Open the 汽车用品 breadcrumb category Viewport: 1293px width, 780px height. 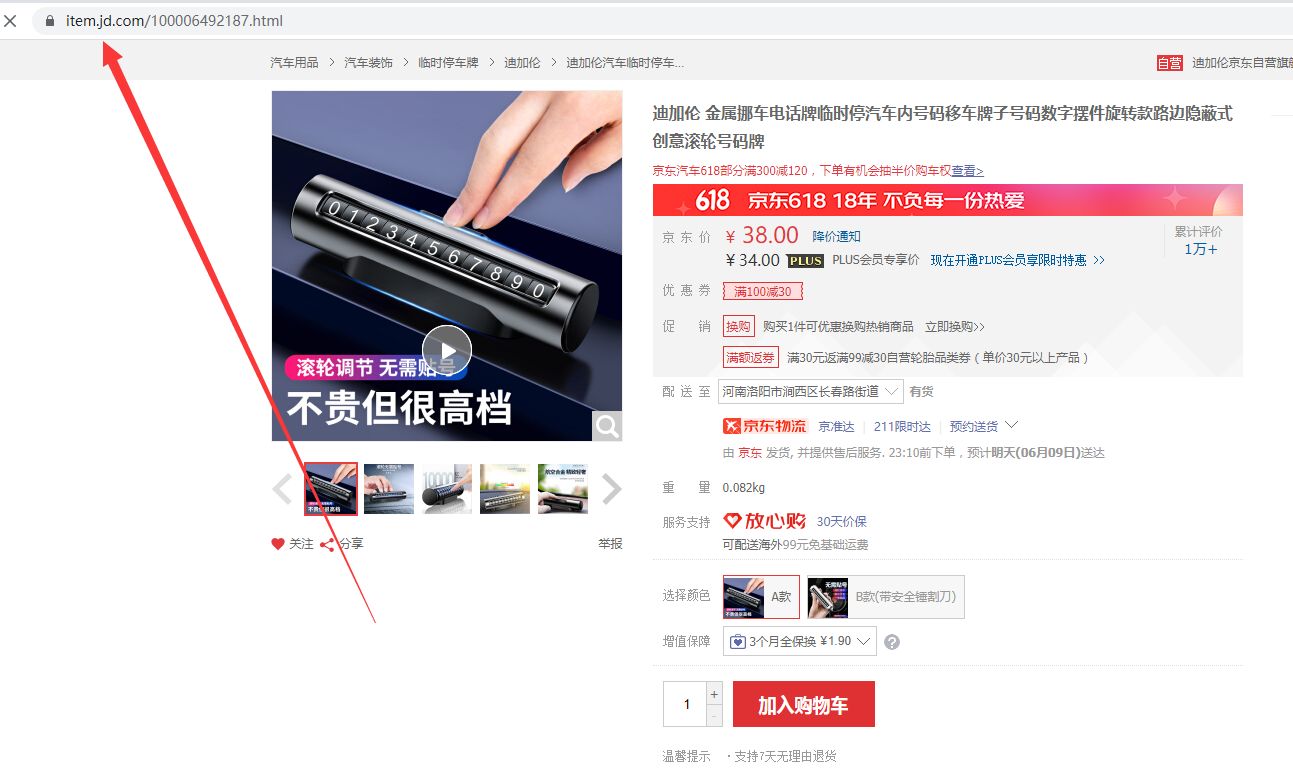[x=294, y=62]
